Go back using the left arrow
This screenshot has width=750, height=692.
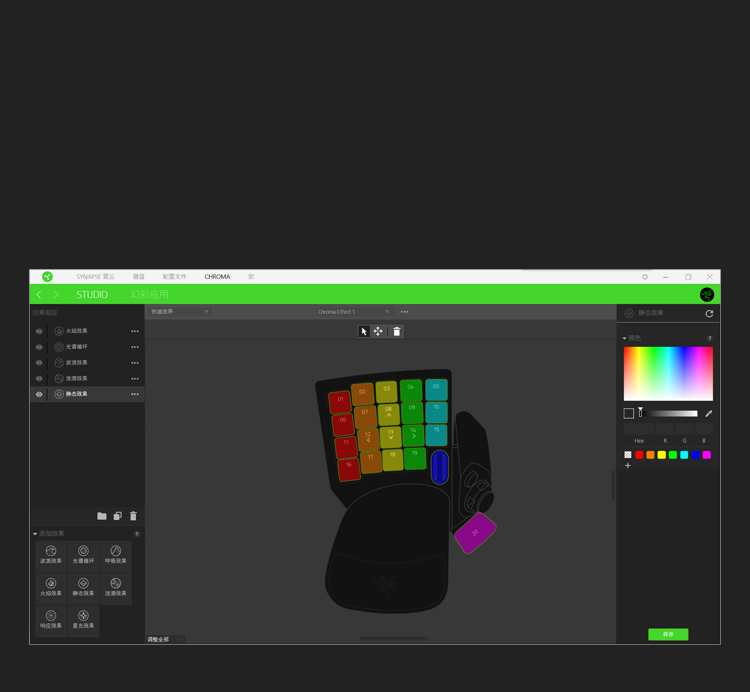click(x=39, y=295)
